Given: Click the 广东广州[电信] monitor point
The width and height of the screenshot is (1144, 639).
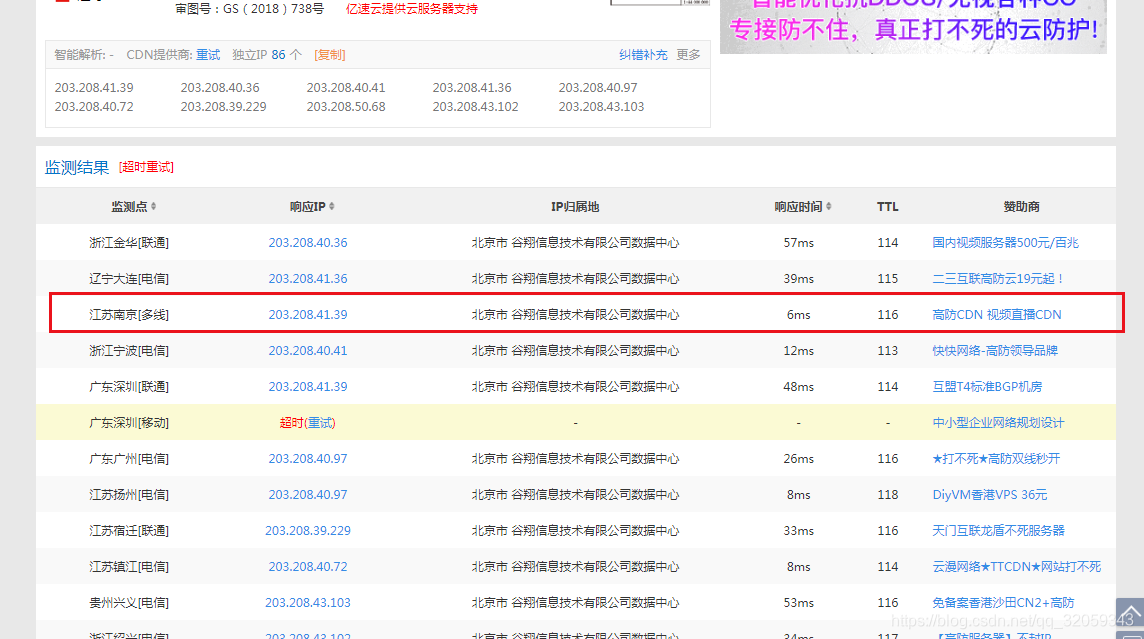Looking at the screenshot, I should (x=129, y=459).
